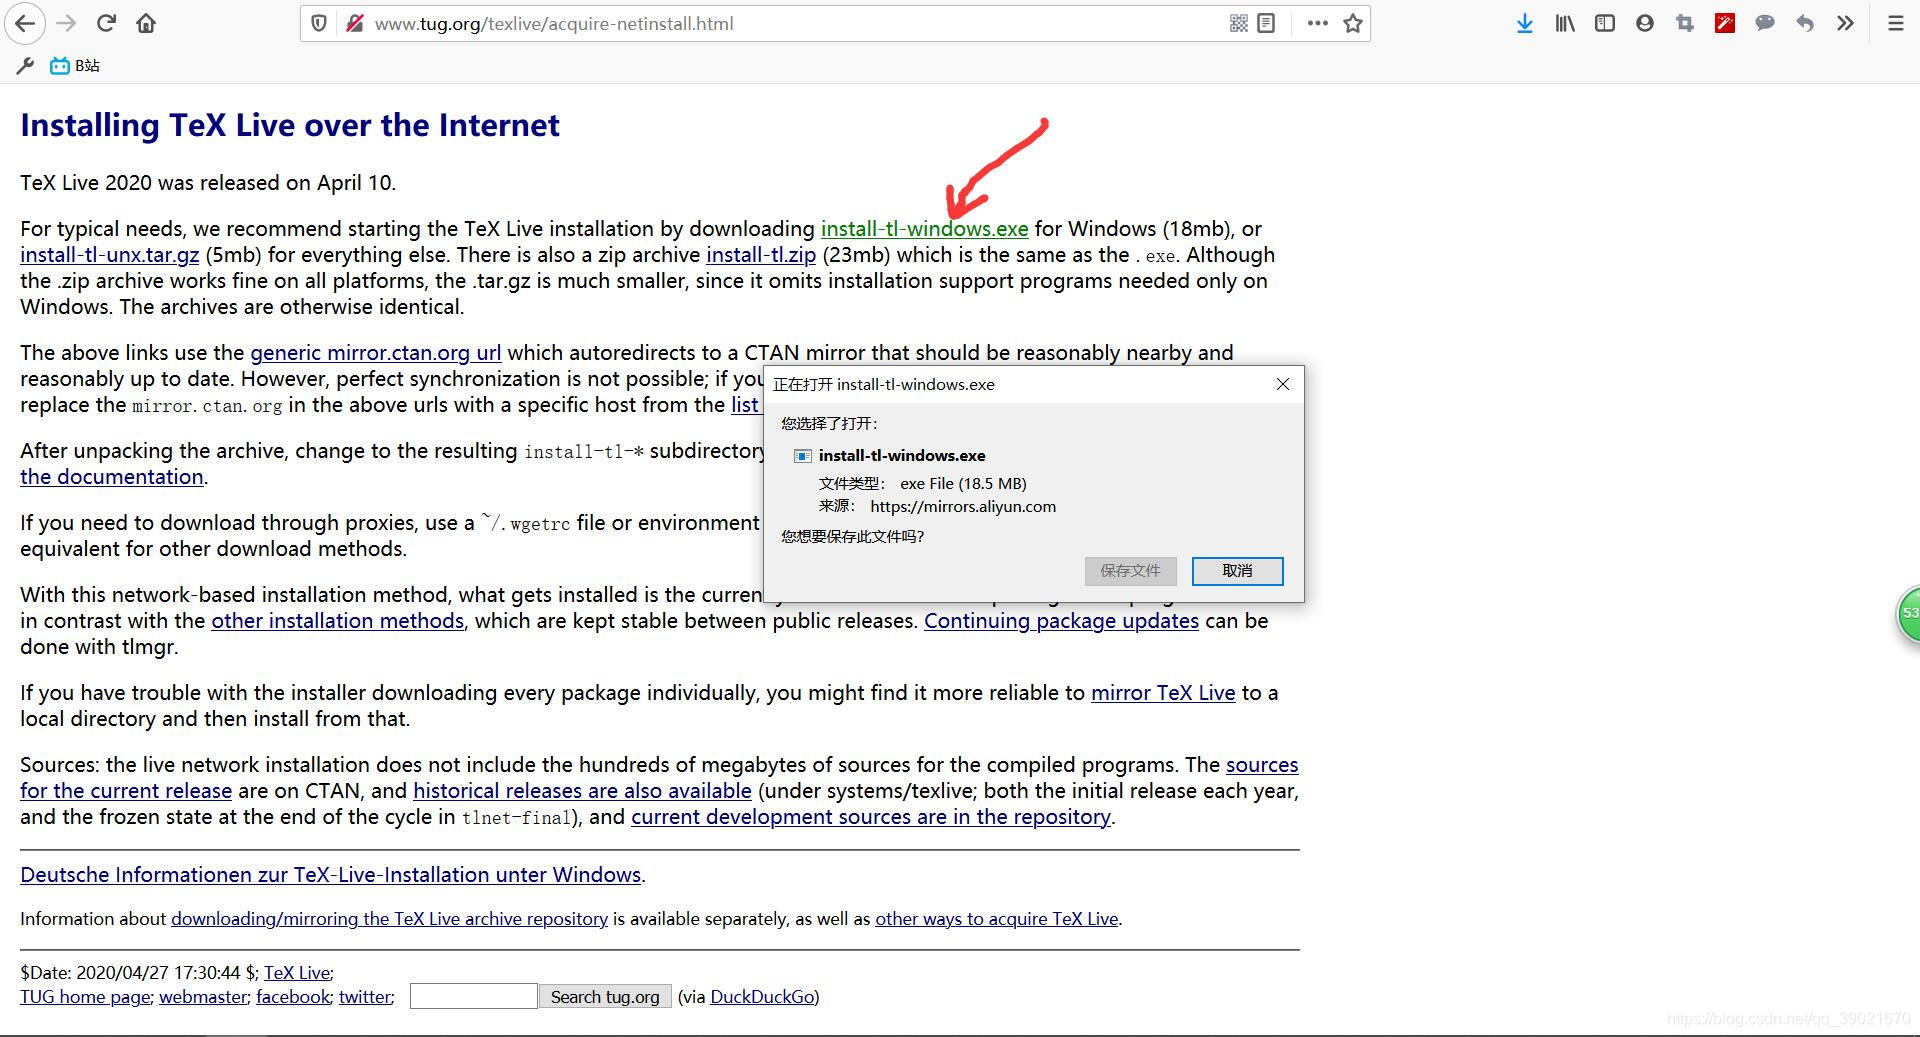Click 取消 button in download dialog
This screenshot has height=1037, width=1920.
click(1237, 571)
